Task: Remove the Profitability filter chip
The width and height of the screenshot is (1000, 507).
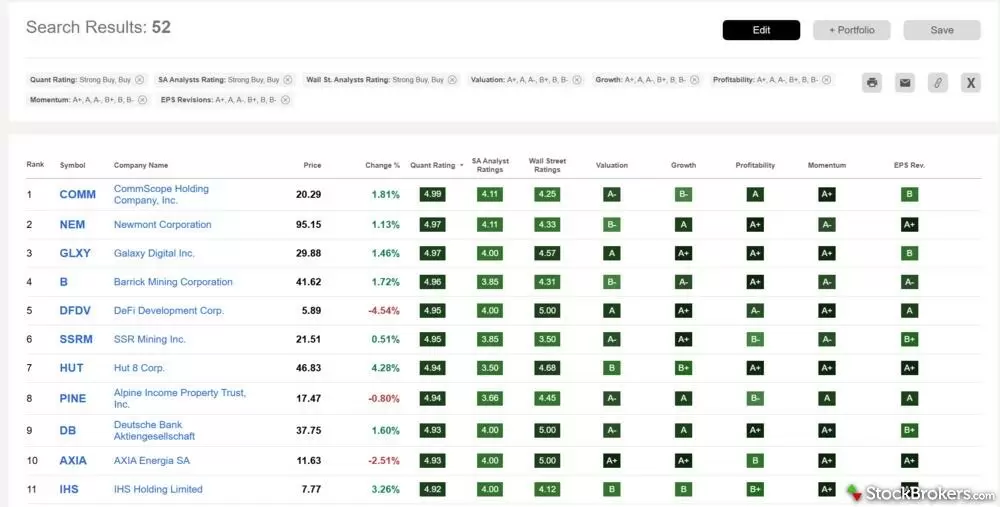Action: tap(827, 80)
